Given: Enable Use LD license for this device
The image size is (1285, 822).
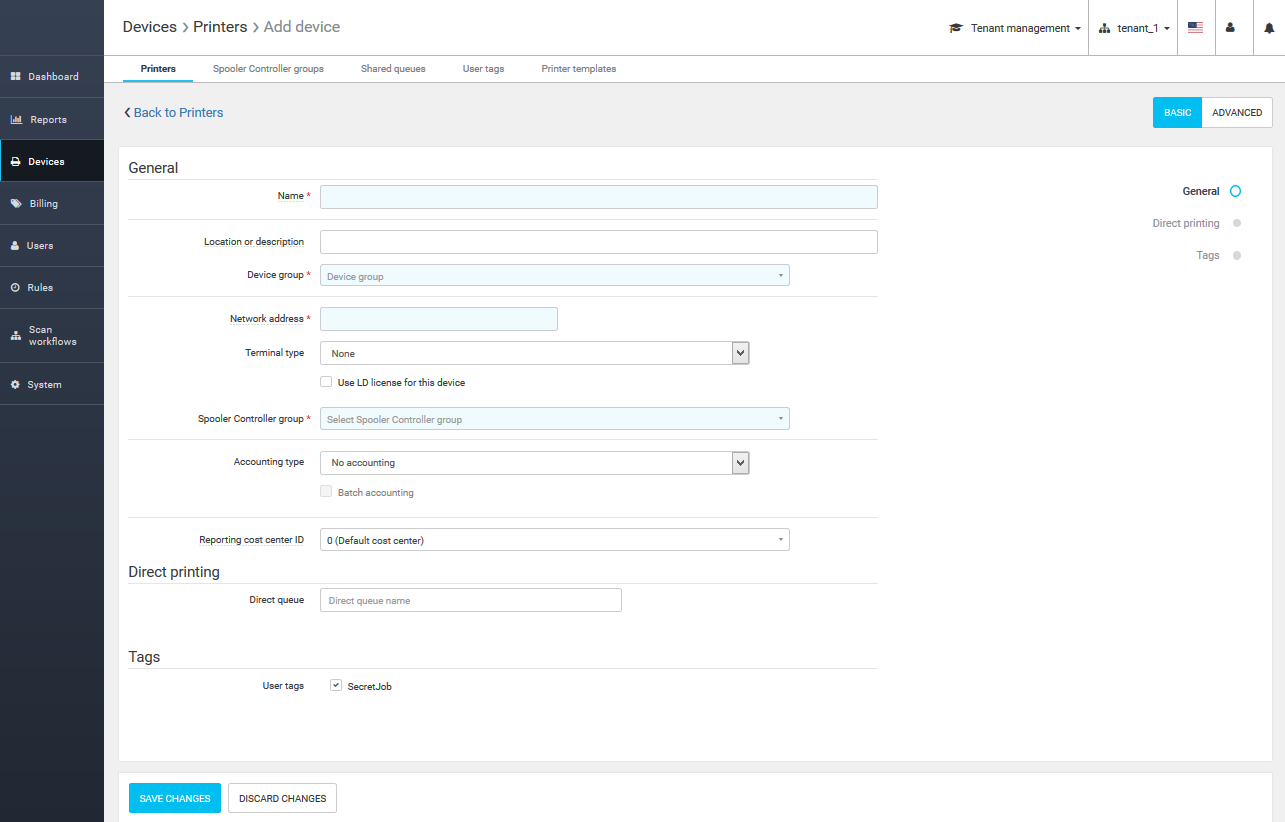Looking at the screenshot, I should coord(326,382).
